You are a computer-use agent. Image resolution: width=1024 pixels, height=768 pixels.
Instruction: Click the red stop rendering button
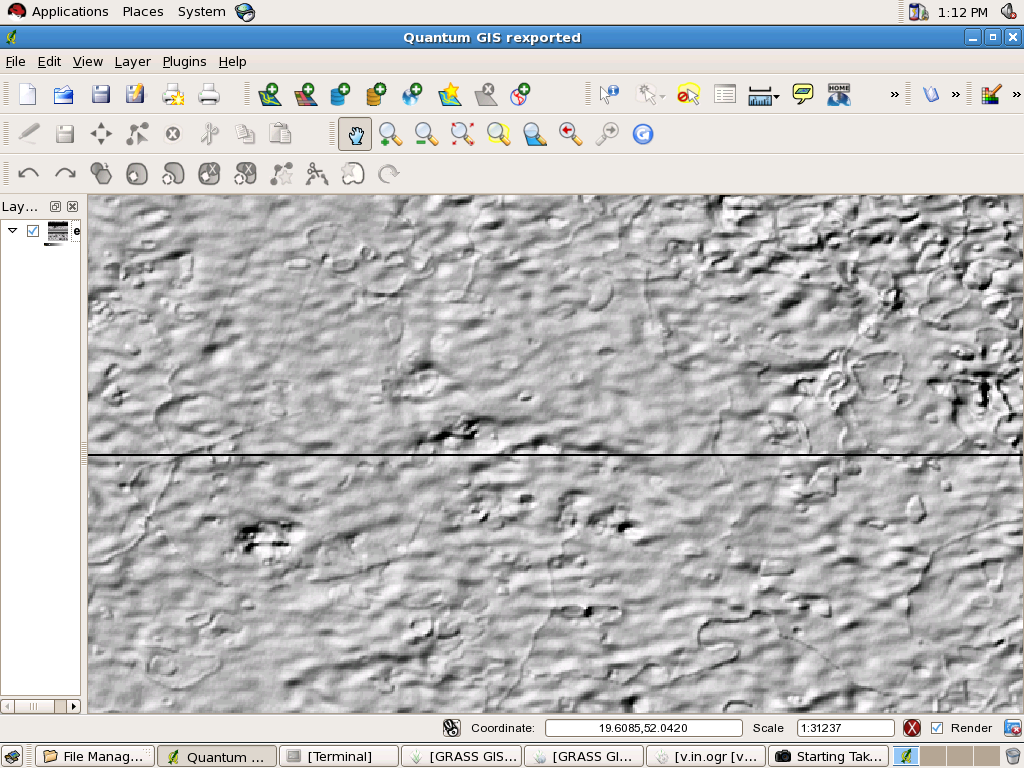point(912,728)
